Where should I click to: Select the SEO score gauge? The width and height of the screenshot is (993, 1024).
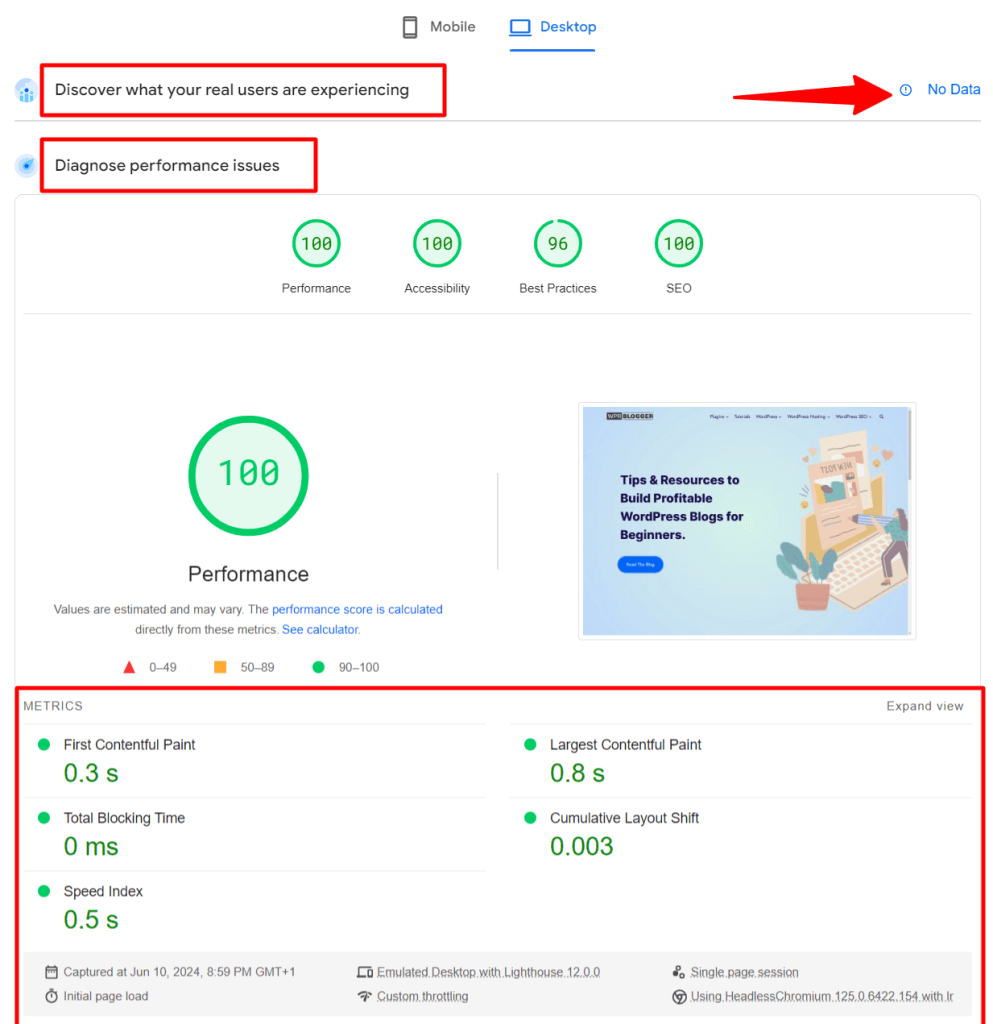[678, 244]
